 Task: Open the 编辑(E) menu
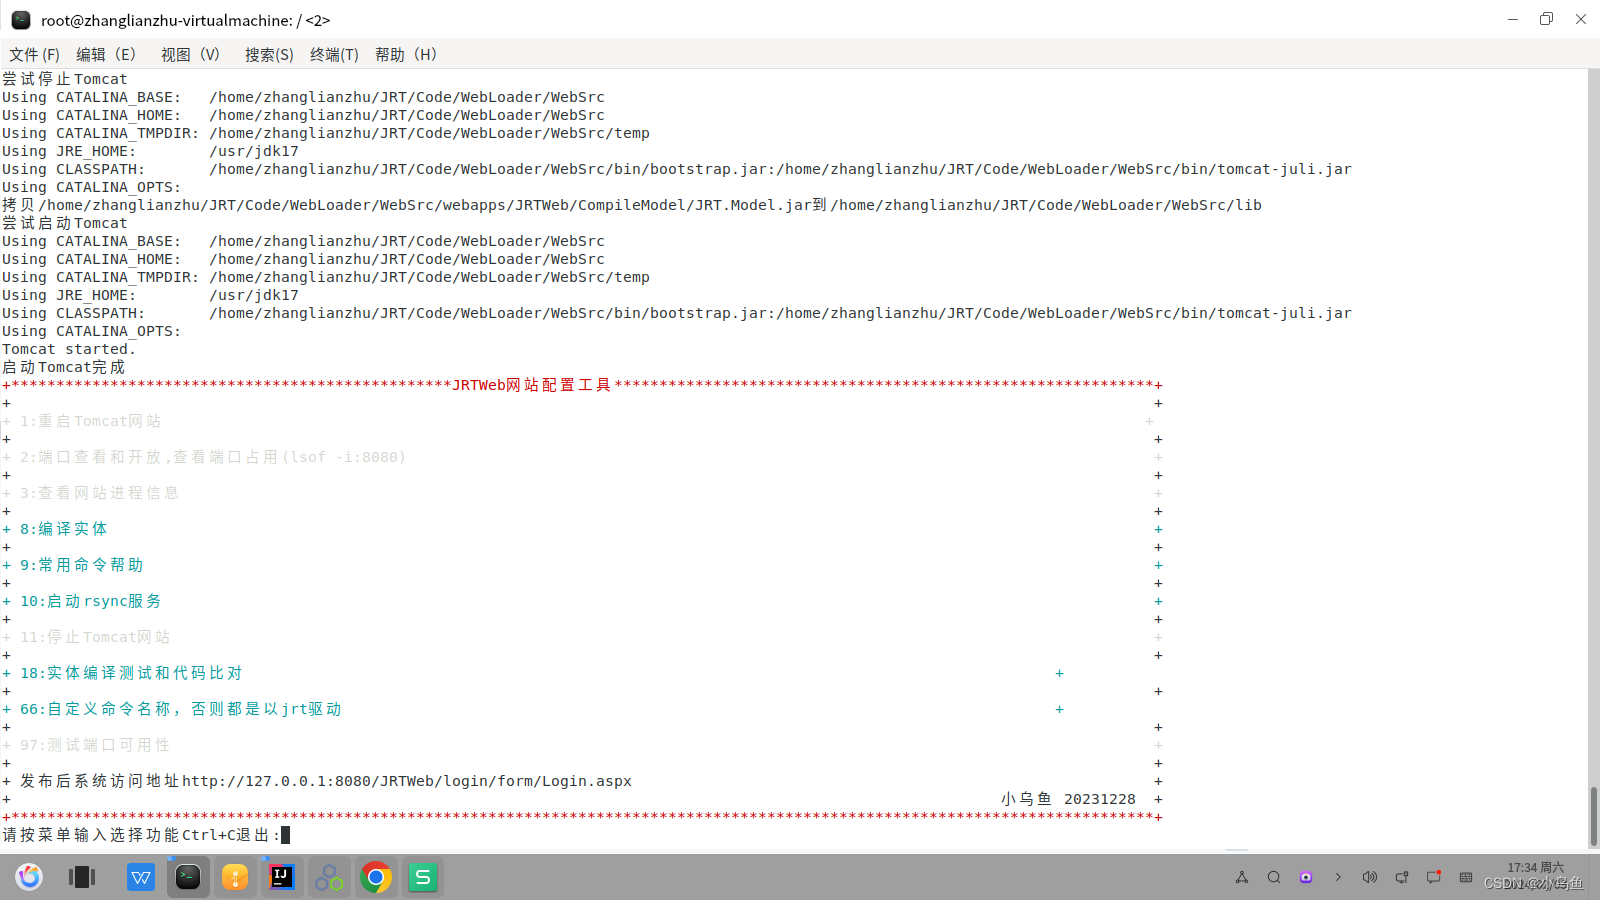click(106, 55)
